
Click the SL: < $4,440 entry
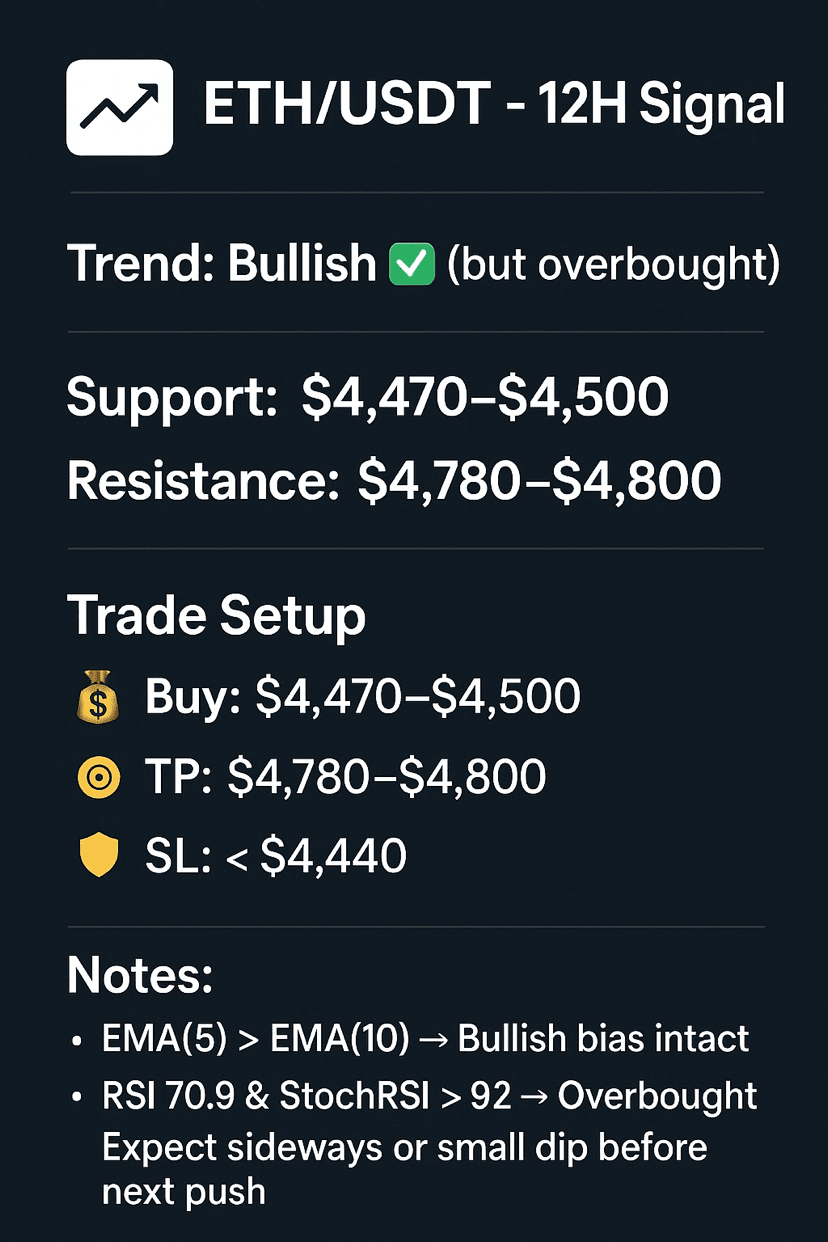pos(276,857)
